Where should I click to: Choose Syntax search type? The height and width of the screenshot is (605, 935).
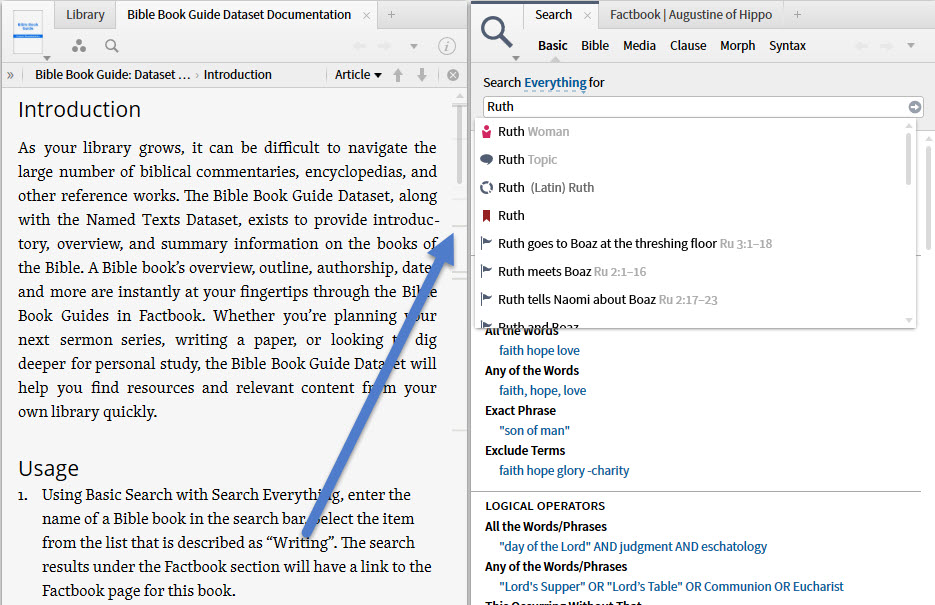(x=787, y=45)
